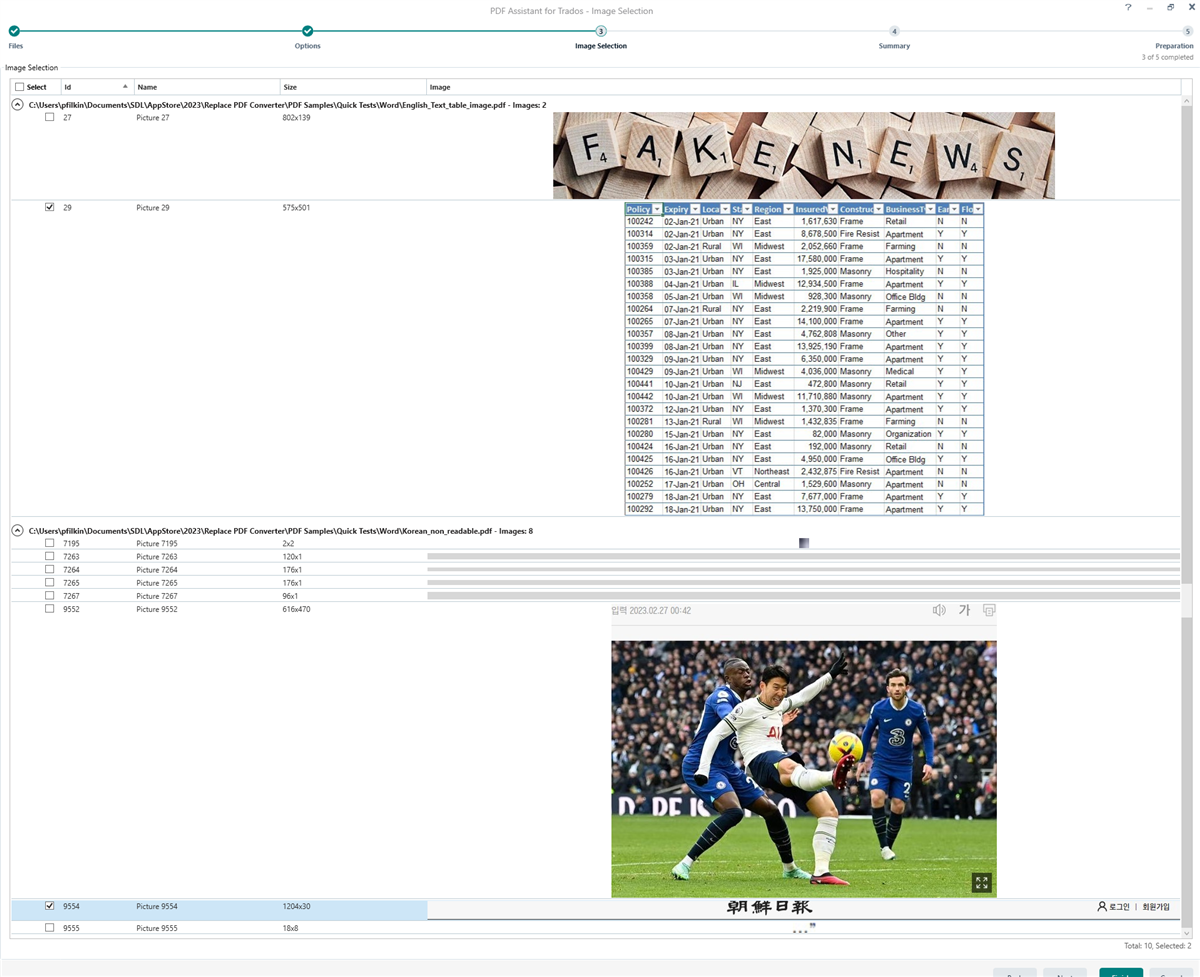
Task: Collapse the English_Text_table_image.pdf group
Action: tap(18, 104)
